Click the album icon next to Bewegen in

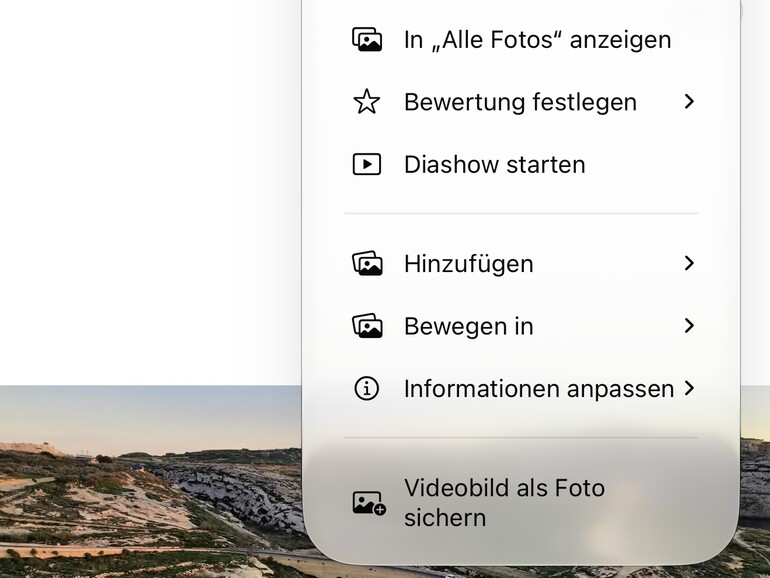(367, 326)
